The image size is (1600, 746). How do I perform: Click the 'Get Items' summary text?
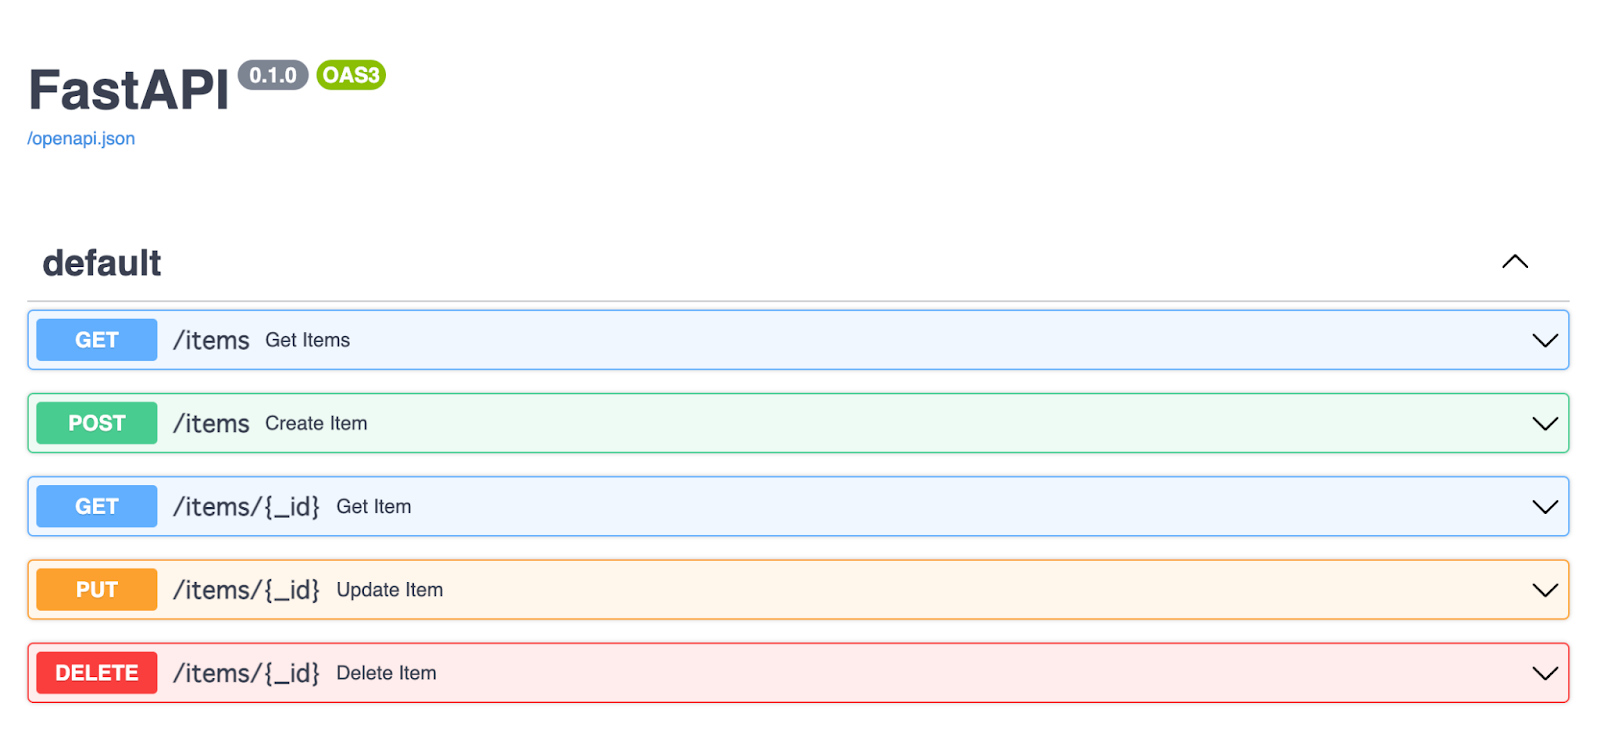[308, 340]
